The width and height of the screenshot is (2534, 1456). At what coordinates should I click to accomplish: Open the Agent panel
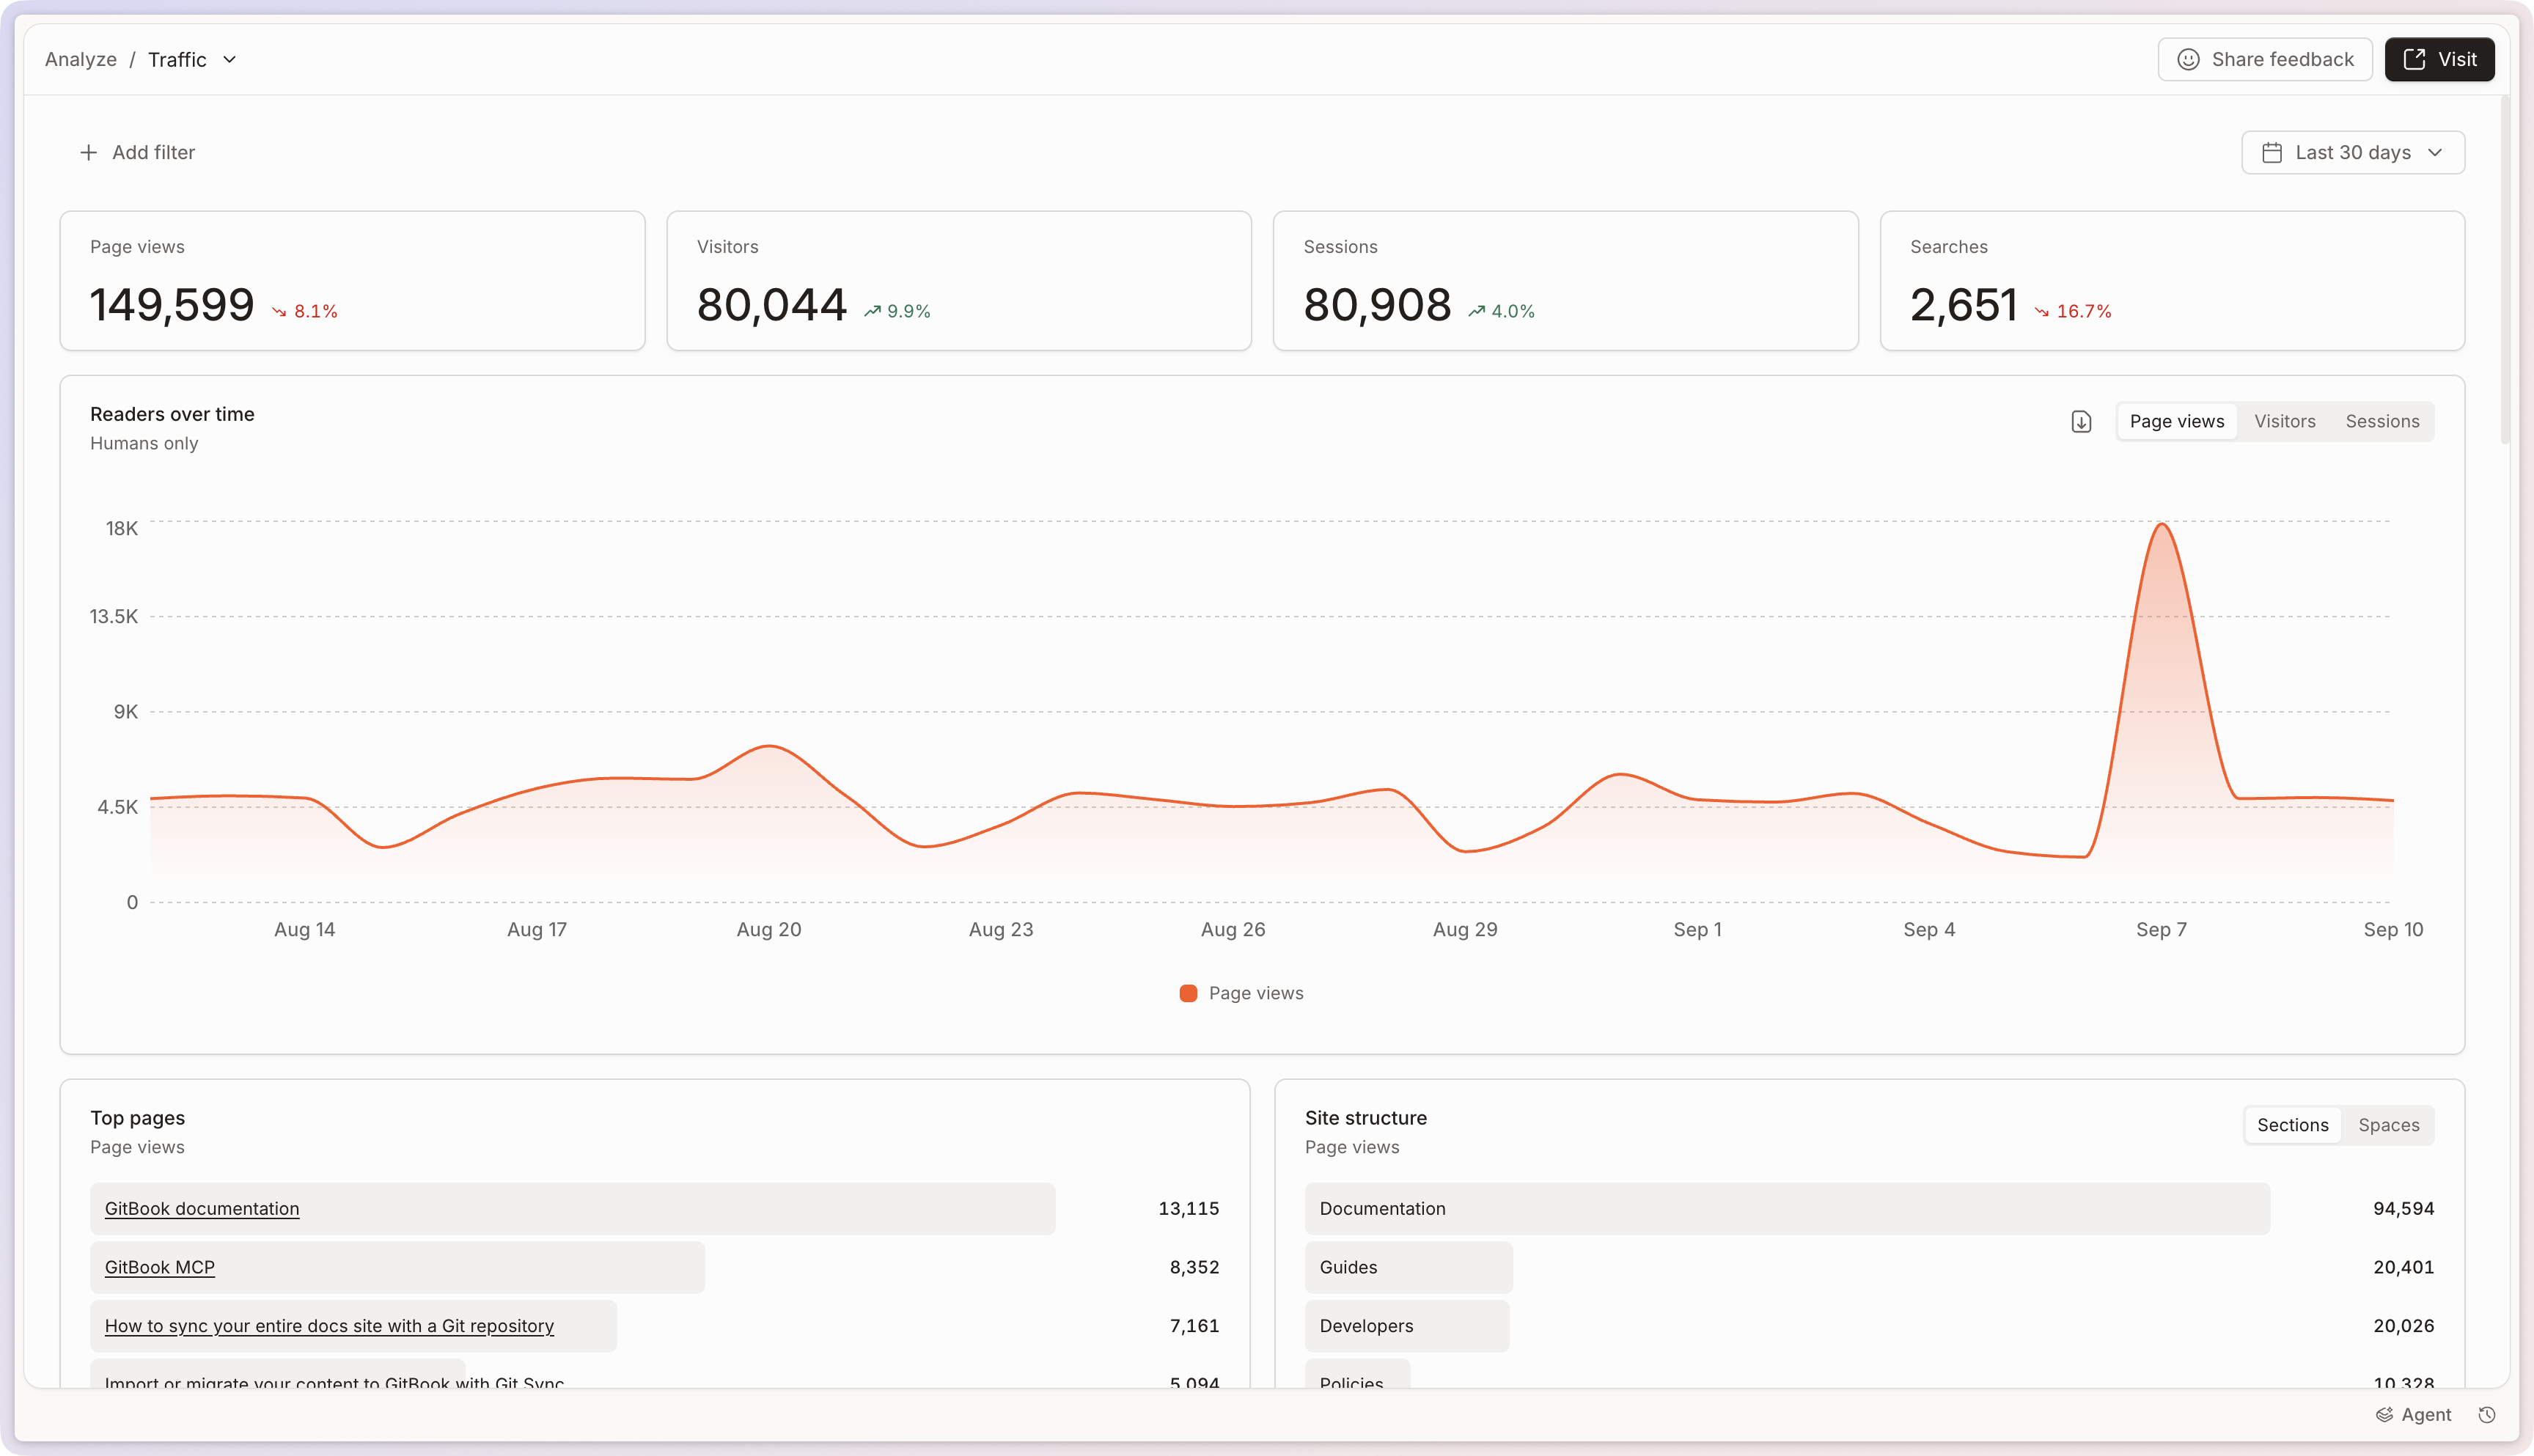tap(2413, 1414)
